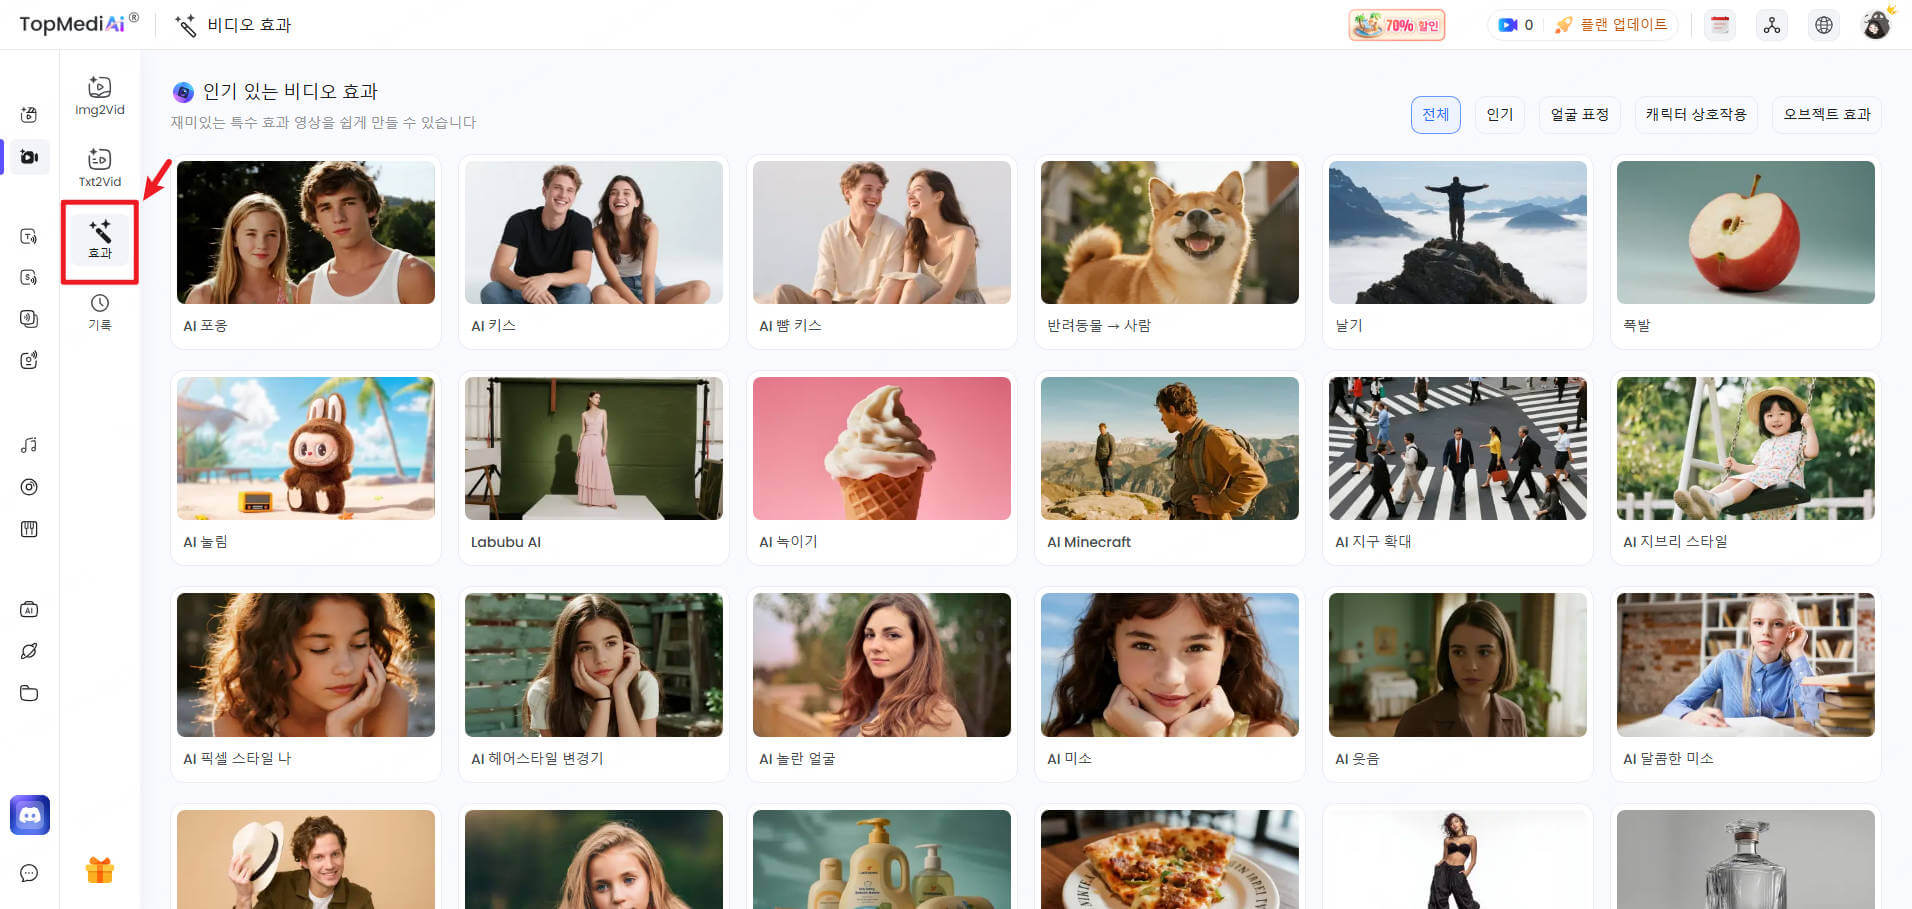Open the AI 녹이기 ice cream thumbnail
1912x909 pixels.
[882, 448]
